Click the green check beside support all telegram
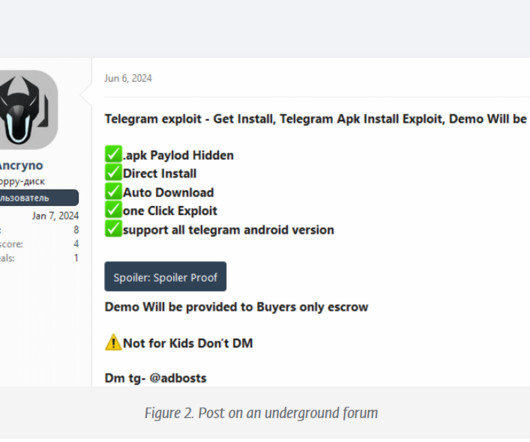 [113, 229]
